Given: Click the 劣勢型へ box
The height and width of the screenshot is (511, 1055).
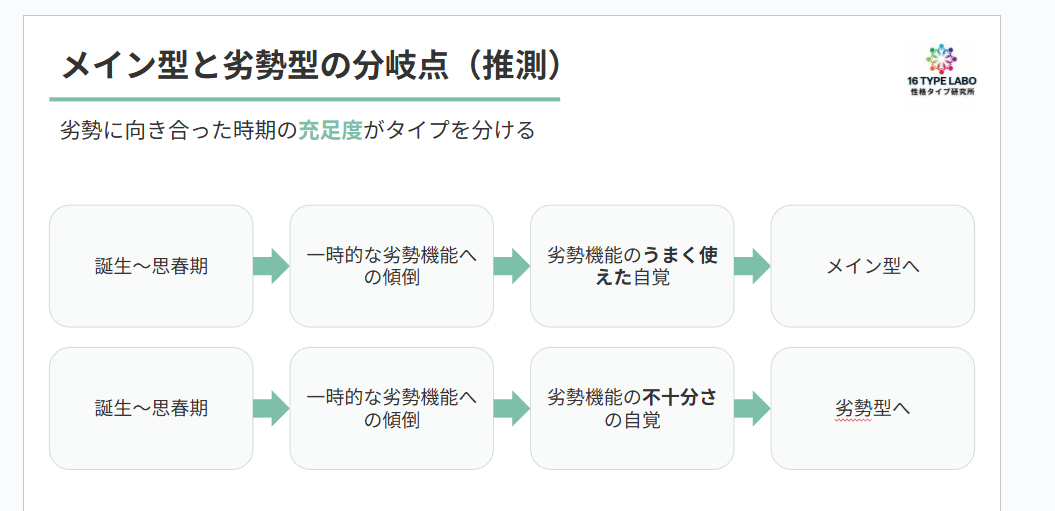Looking at the screenshot, I should click(872, 408).
